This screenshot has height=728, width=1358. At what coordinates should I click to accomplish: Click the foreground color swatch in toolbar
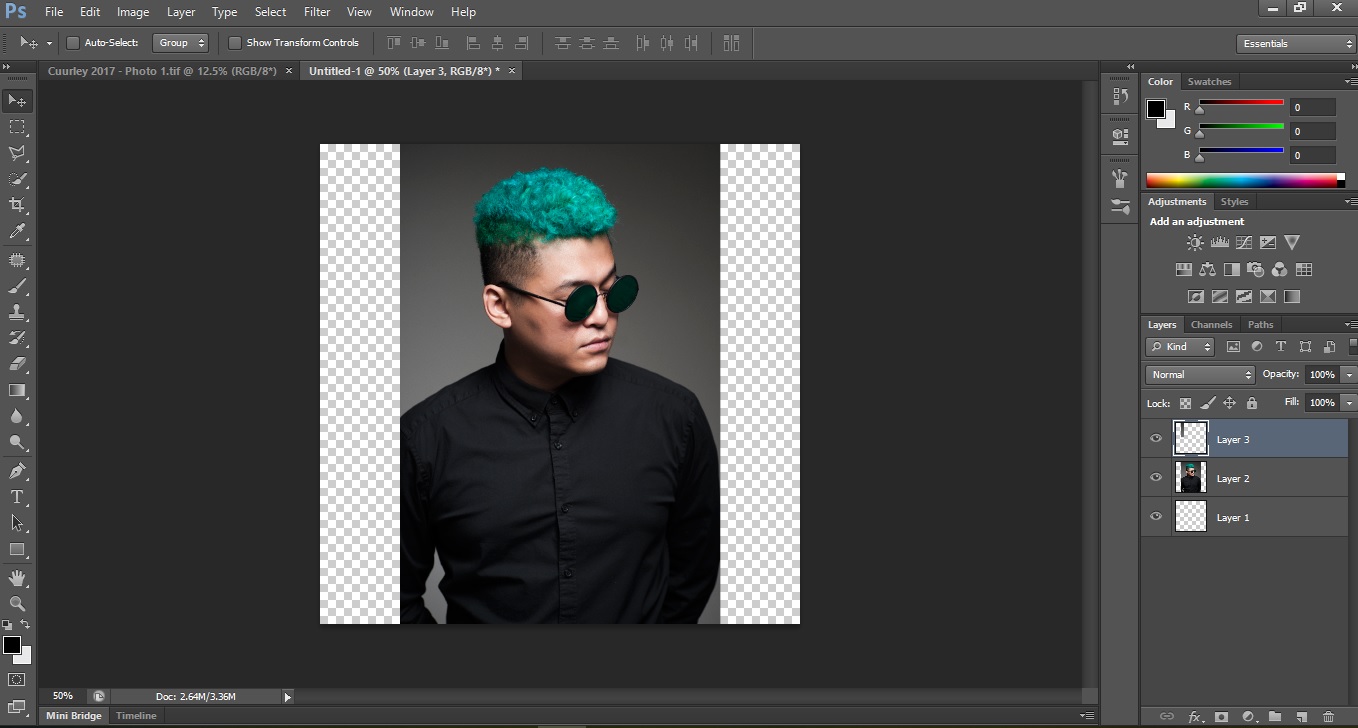(12, 646)
